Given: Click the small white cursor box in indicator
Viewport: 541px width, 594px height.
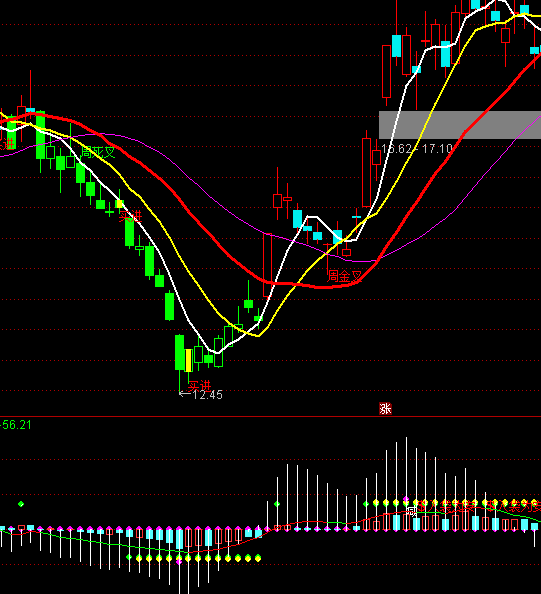Looking at the screenshot, I should pyautogui.click(x=412, y=511).
